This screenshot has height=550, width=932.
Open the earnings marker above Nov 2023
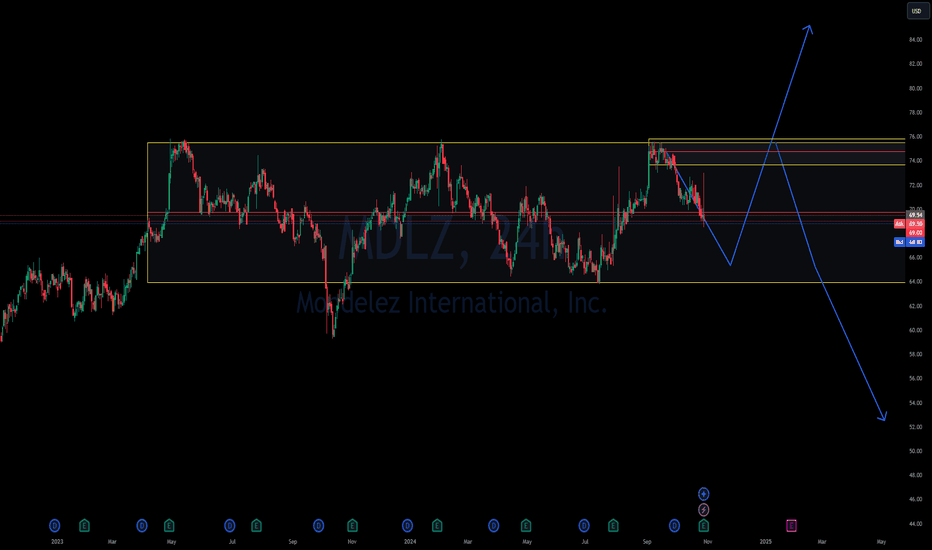point(352,526)
